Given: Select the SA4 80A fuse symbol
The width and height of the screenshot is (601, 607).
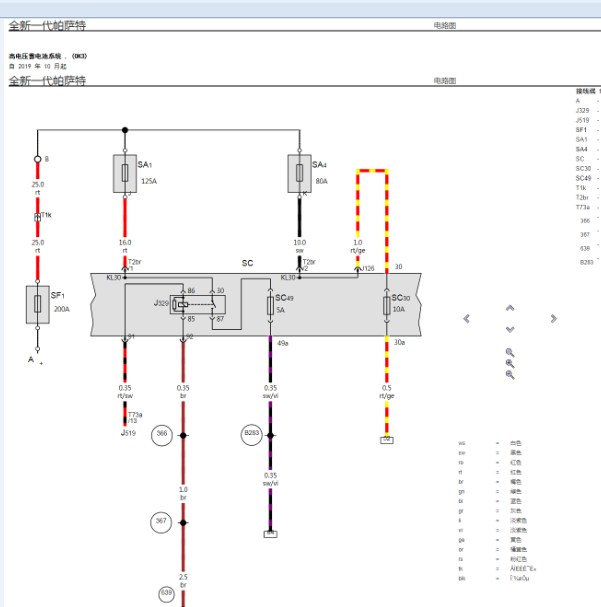Looking at the screenshot, I should 300,173.
